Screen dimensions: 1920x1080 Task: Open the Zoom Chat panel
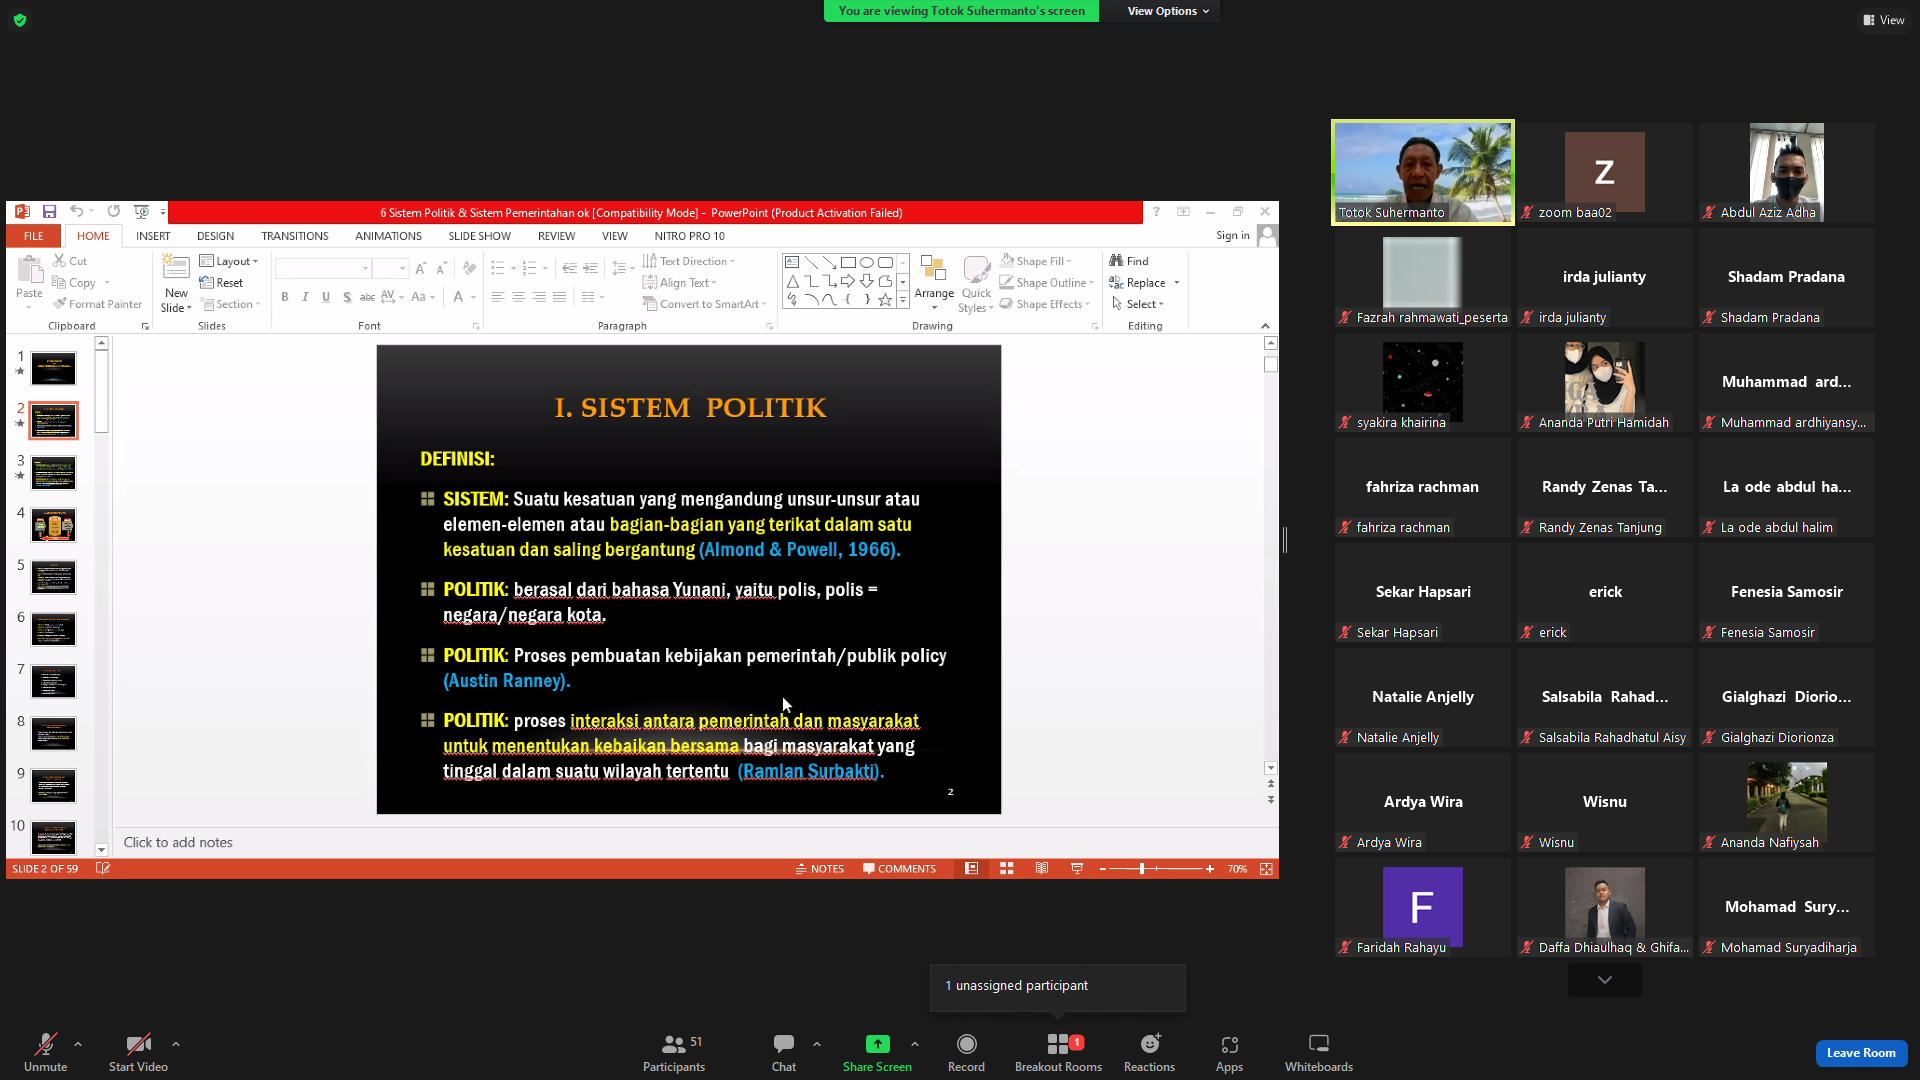click(x=784, y=1053)
